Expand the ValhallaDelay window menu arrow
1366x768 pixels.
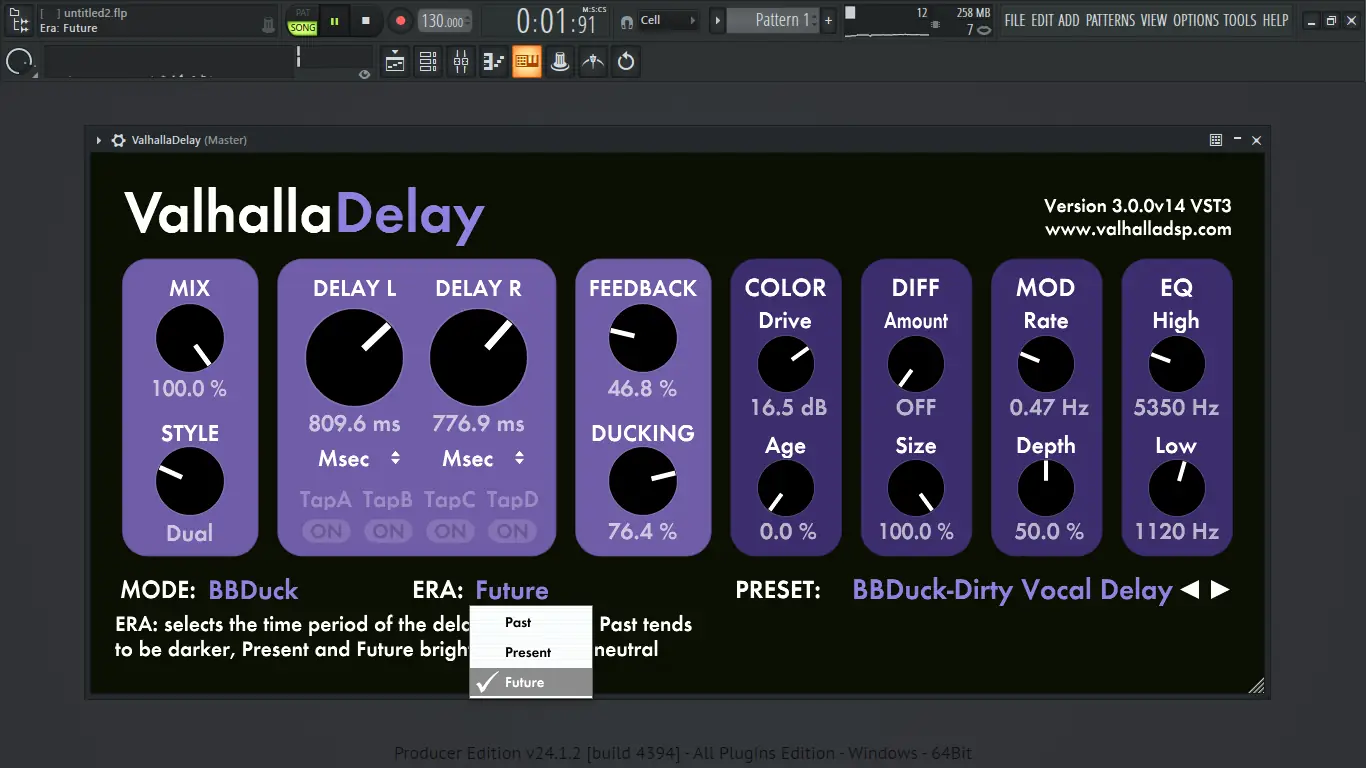pos(99,140)
